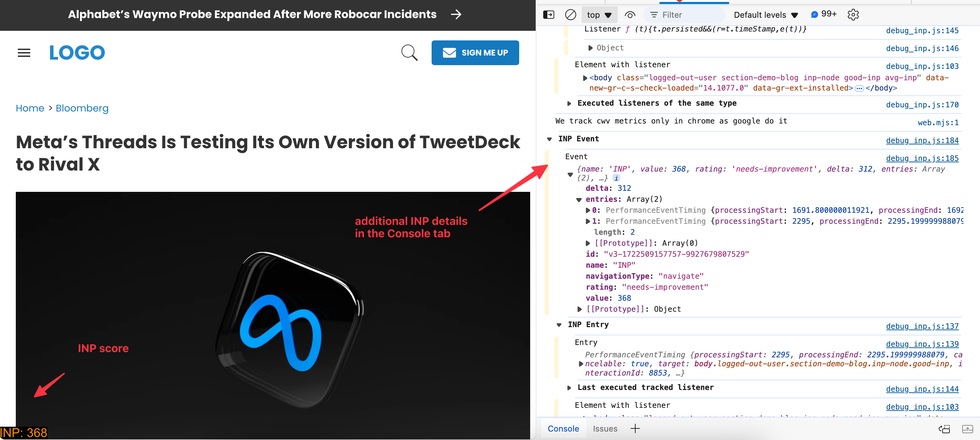Screen dimensions: 980x440
Task: Collapse the INP Entry group
Action: pyautogui.click(x=559, y=325)
